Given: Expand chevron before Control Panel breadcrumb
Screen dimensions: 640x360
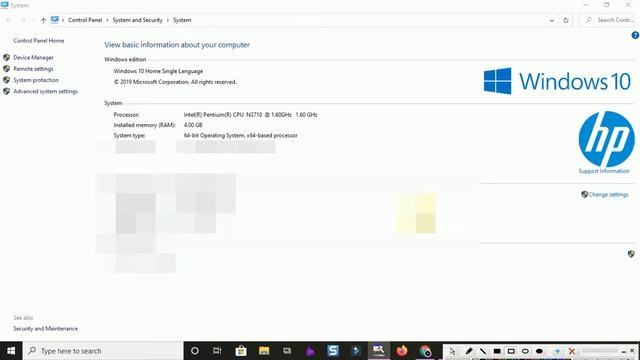Looking at the screenshot, I should [x=63, y=20].
